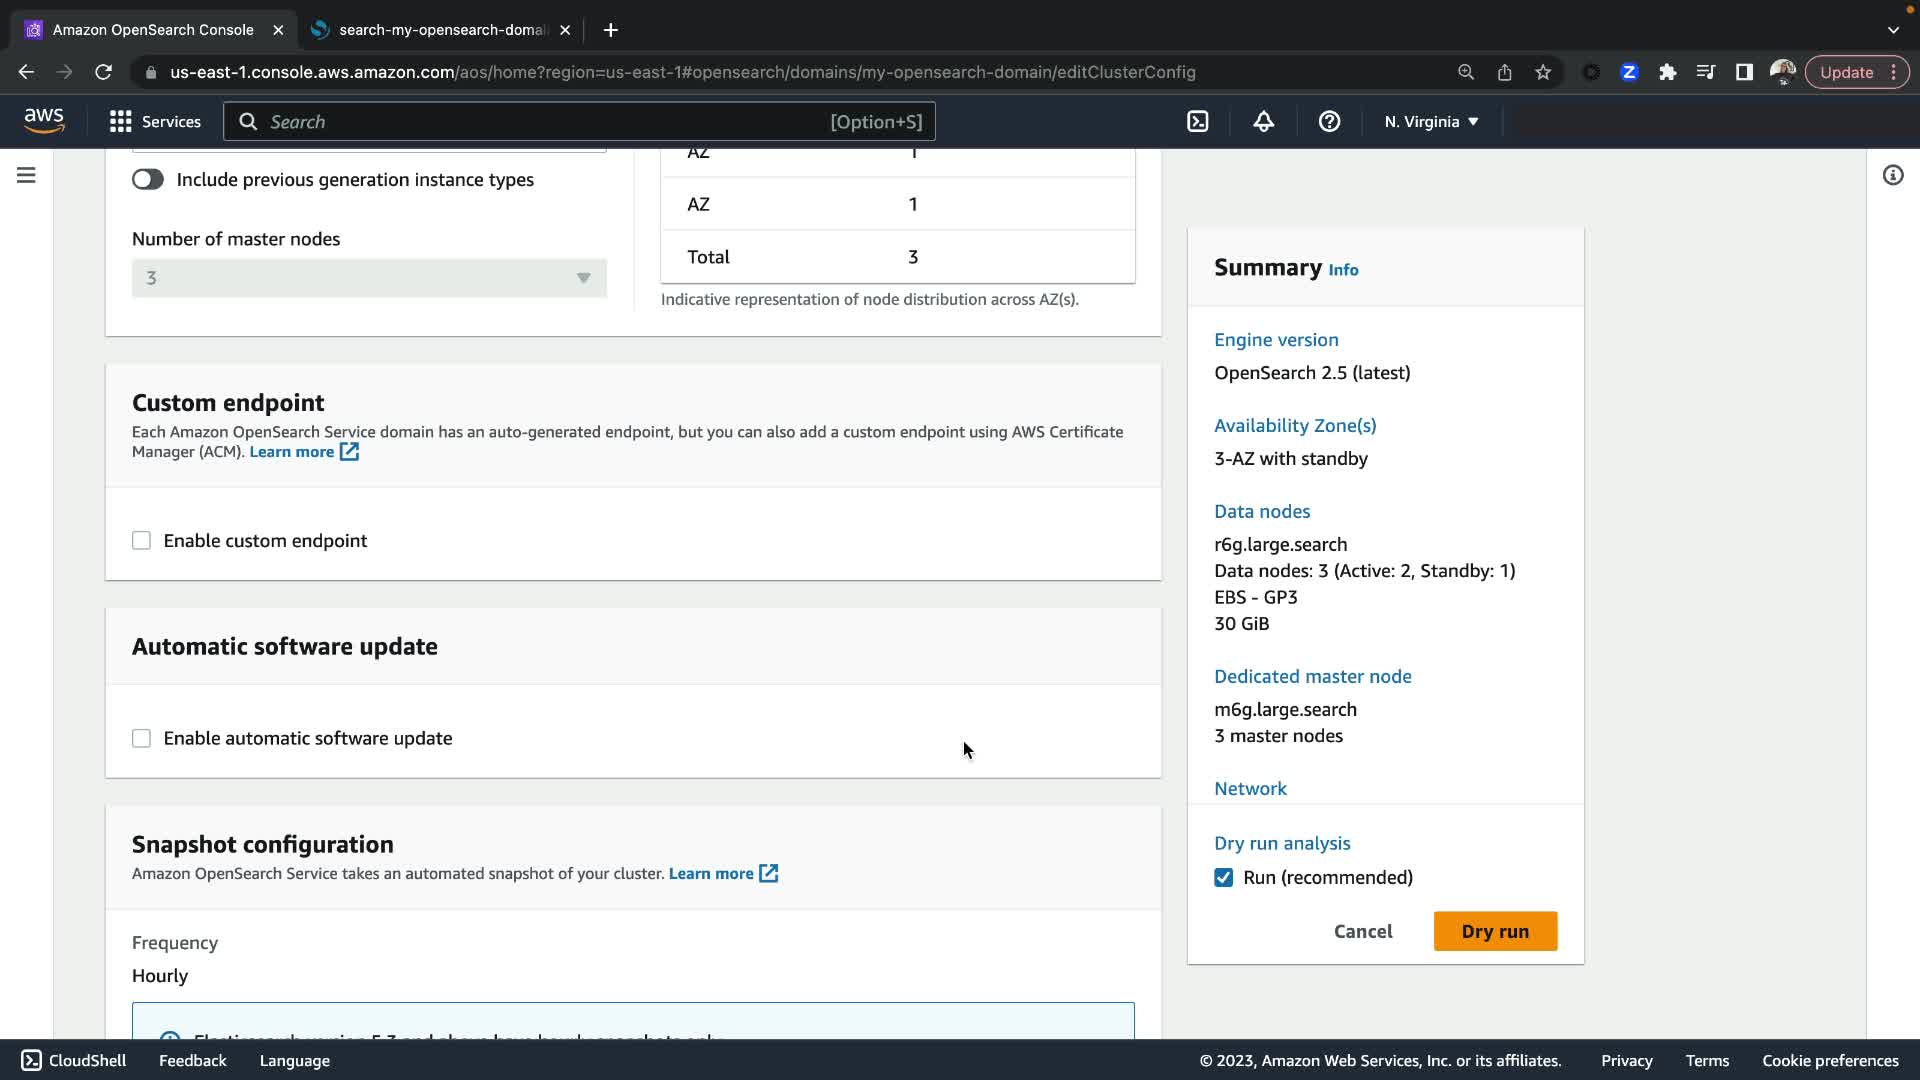The image size is (1920, 1080).
Task: Open the Services grid menu
Action: (155, 121)
